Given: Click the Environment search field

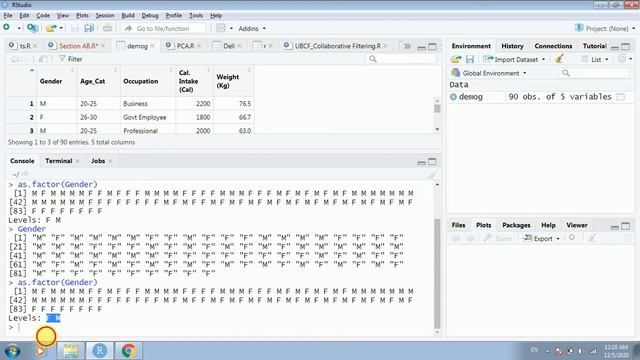Looking at the screenshot, I should 594,73.
